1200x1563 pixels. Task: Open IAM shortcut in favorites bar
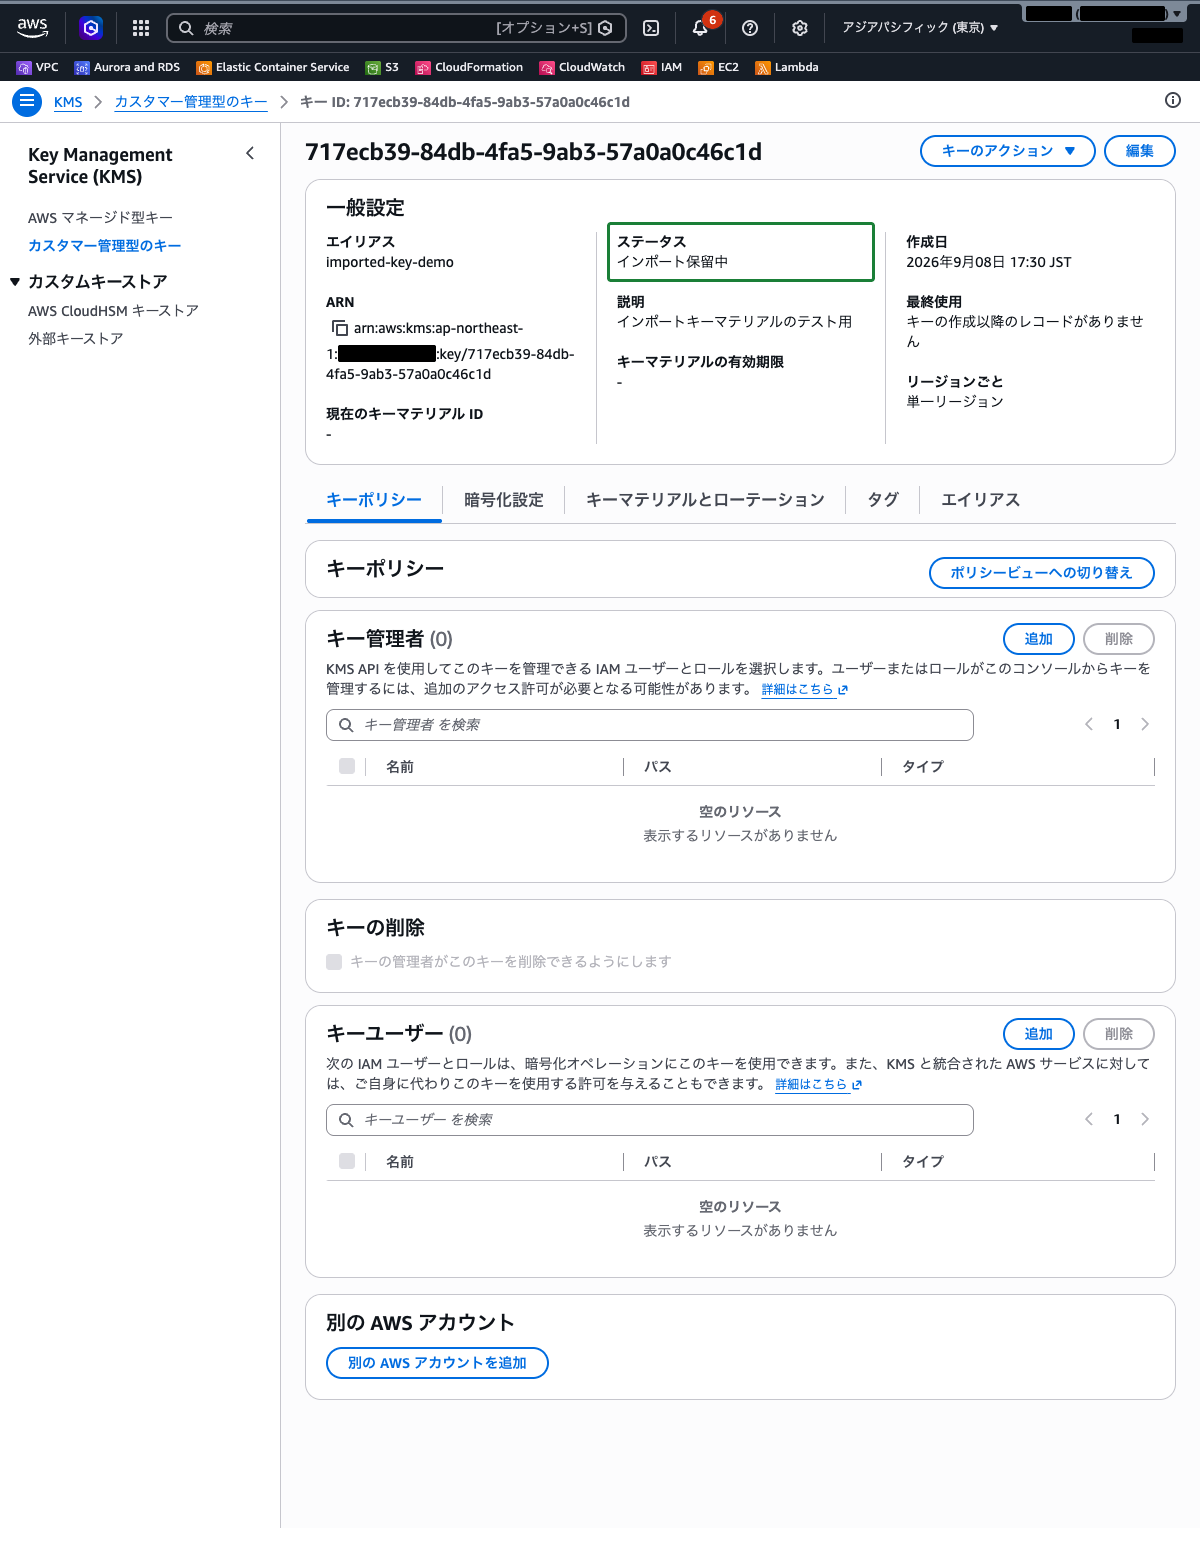pos(662,67)
